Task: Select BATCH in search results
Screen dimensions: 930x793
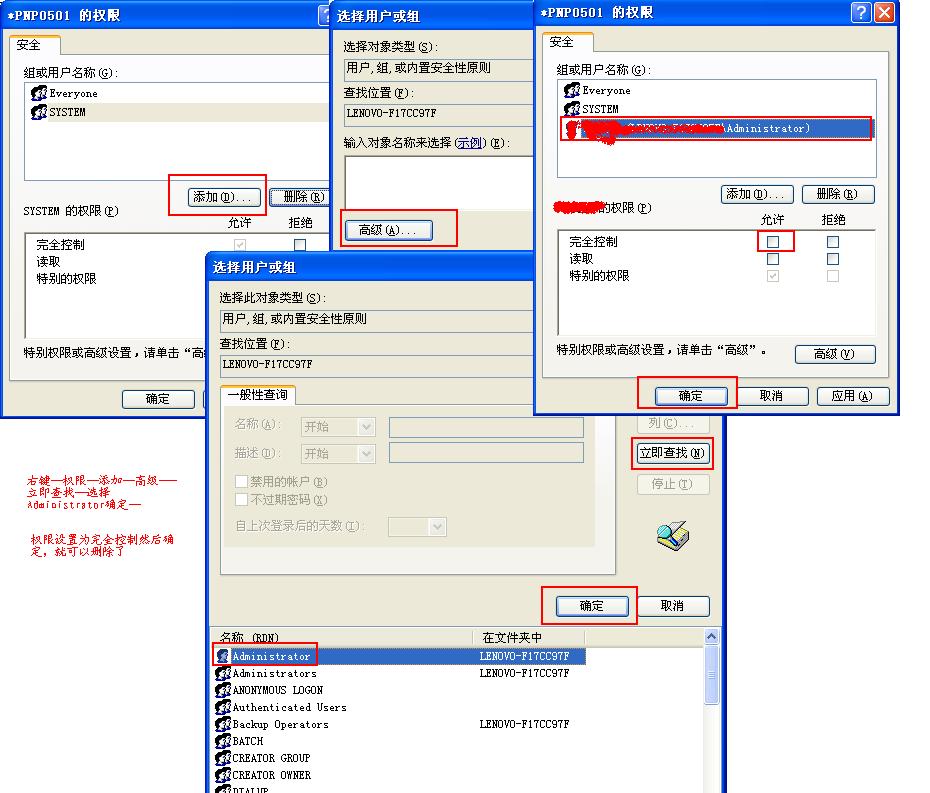Action: click(400, 741)
